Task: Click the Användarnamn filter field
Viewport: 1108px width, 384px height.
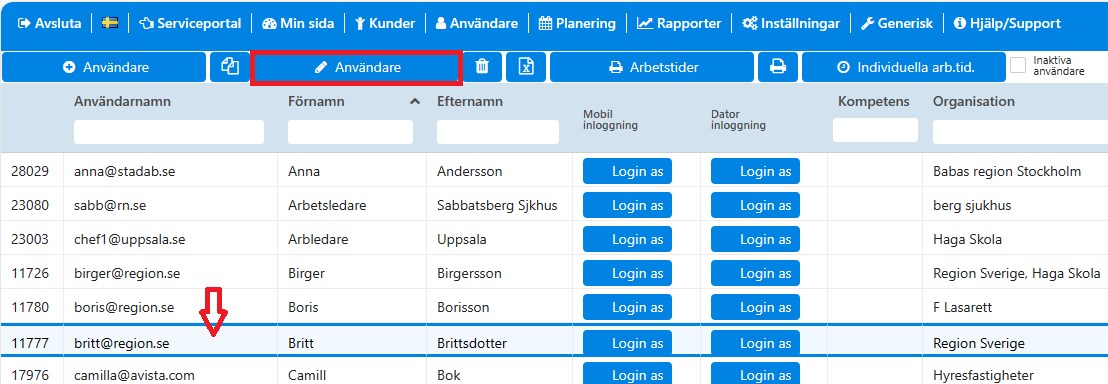Action: (x=169, y=132)
